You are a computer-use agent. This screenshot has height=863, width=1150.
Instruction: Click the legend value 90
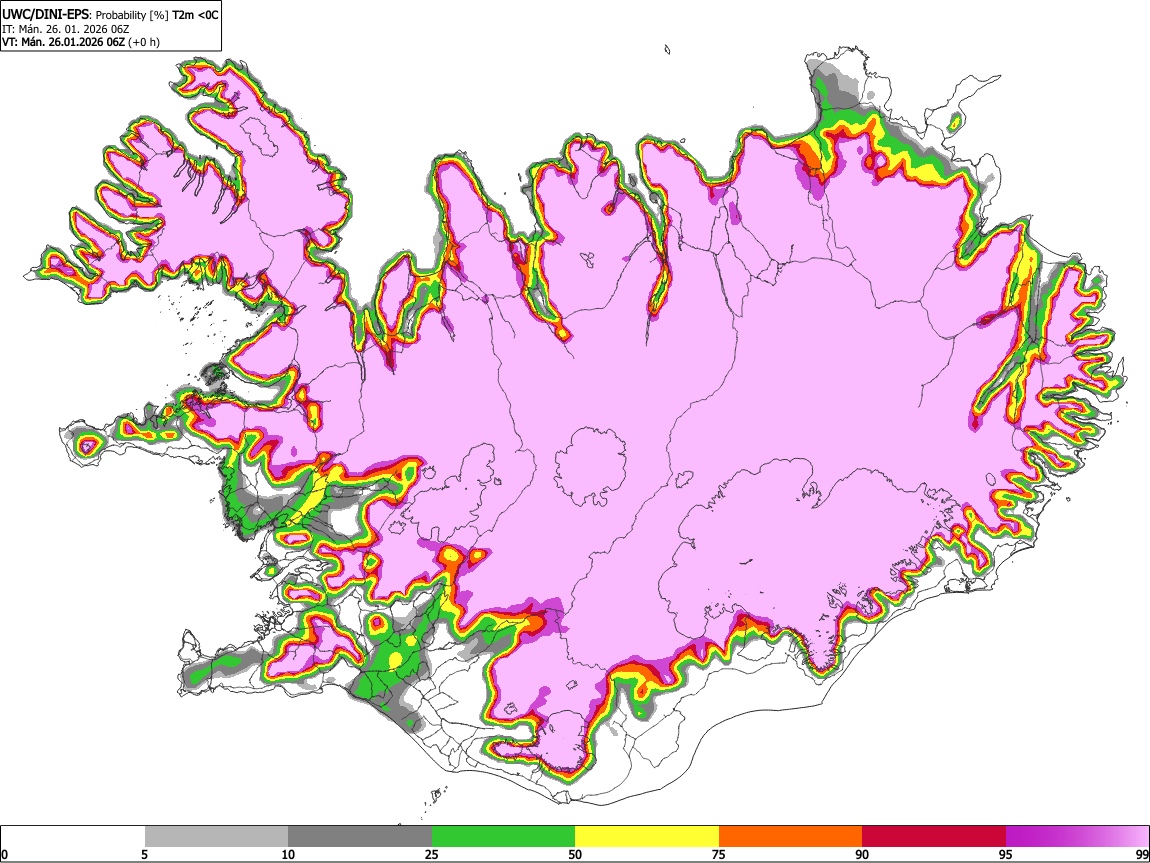[x=862, y=854]
